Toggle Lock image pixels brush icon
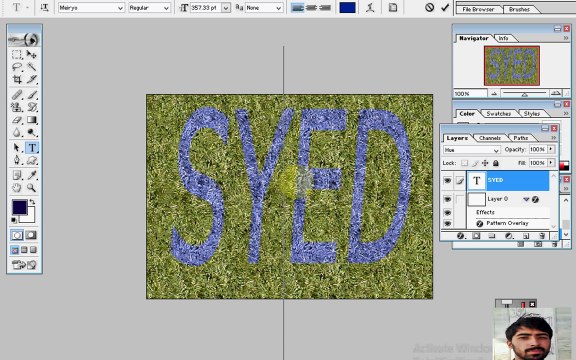The image size is (576, 360). click(475, 163)
